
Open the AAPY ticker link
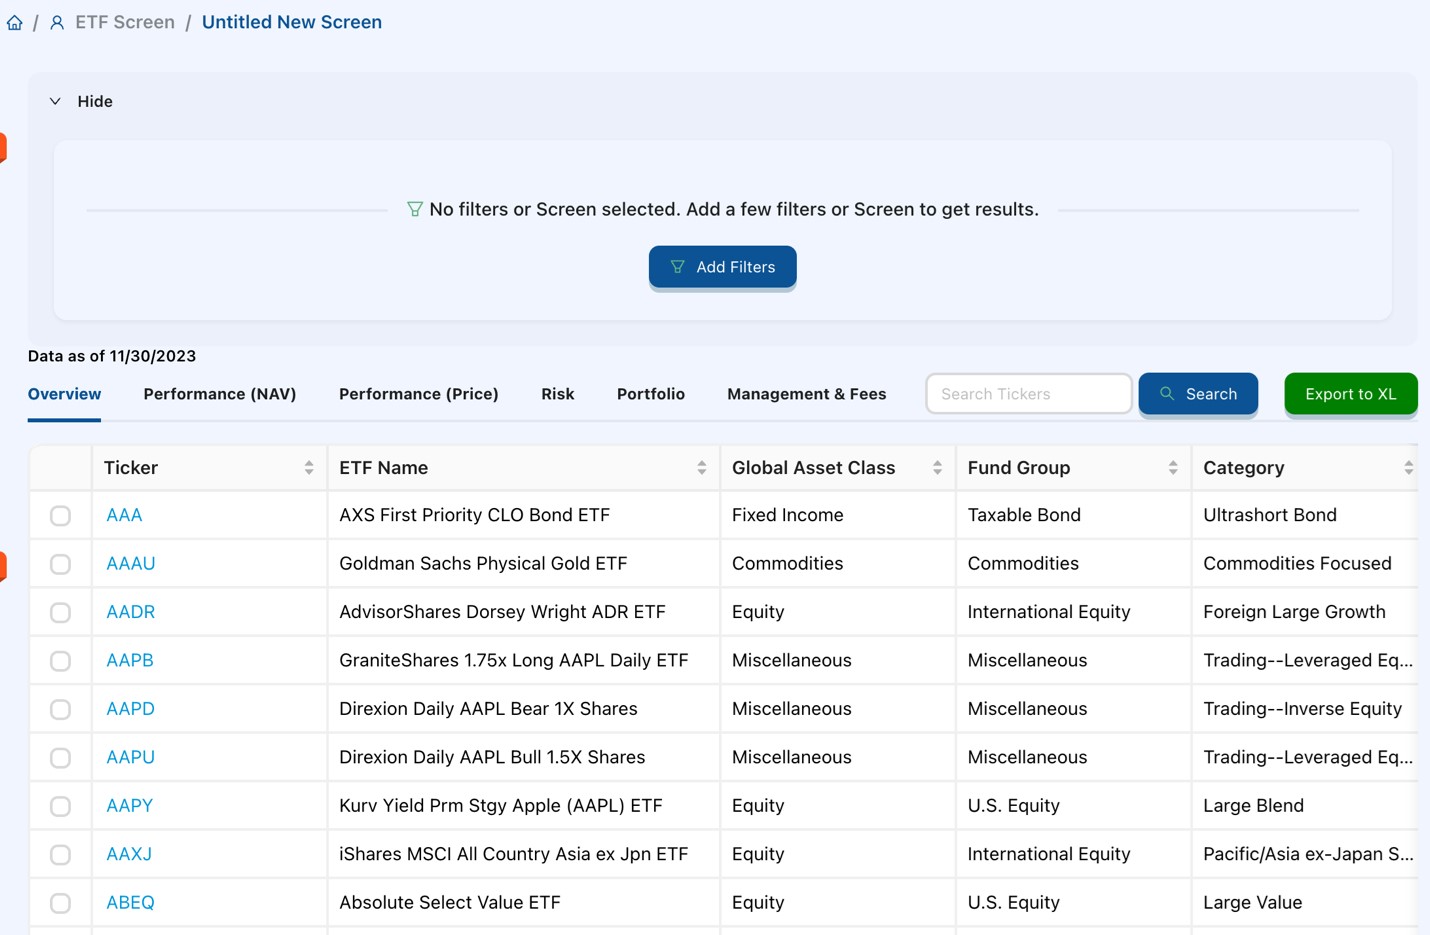pyautogui.click(x=130, y=805)
